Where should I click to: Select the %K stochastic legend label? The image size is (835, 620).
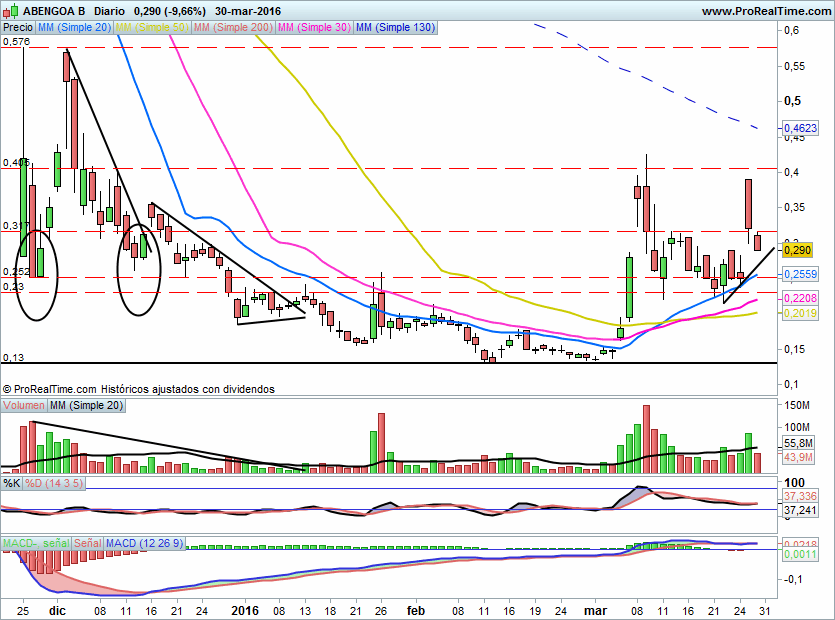[x=12, y=483]
